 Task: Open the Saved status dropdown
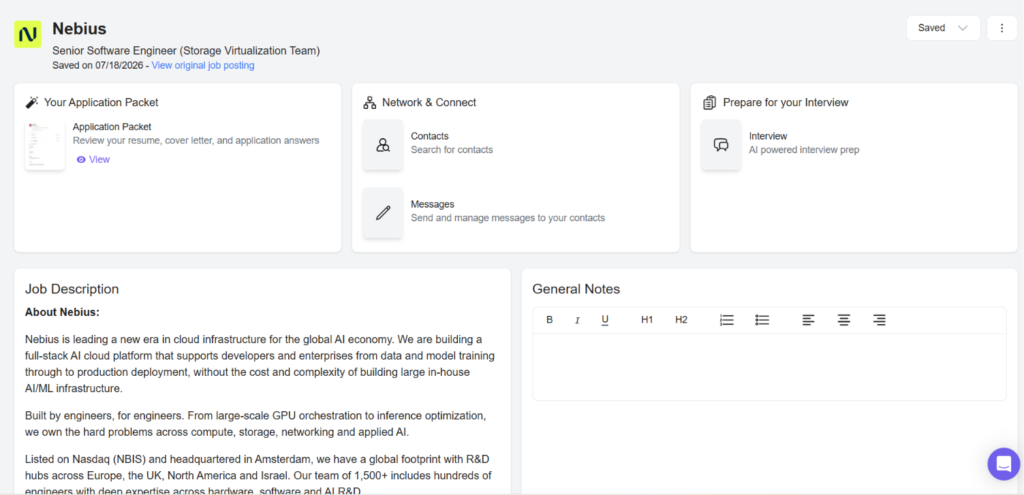point(943,28)
